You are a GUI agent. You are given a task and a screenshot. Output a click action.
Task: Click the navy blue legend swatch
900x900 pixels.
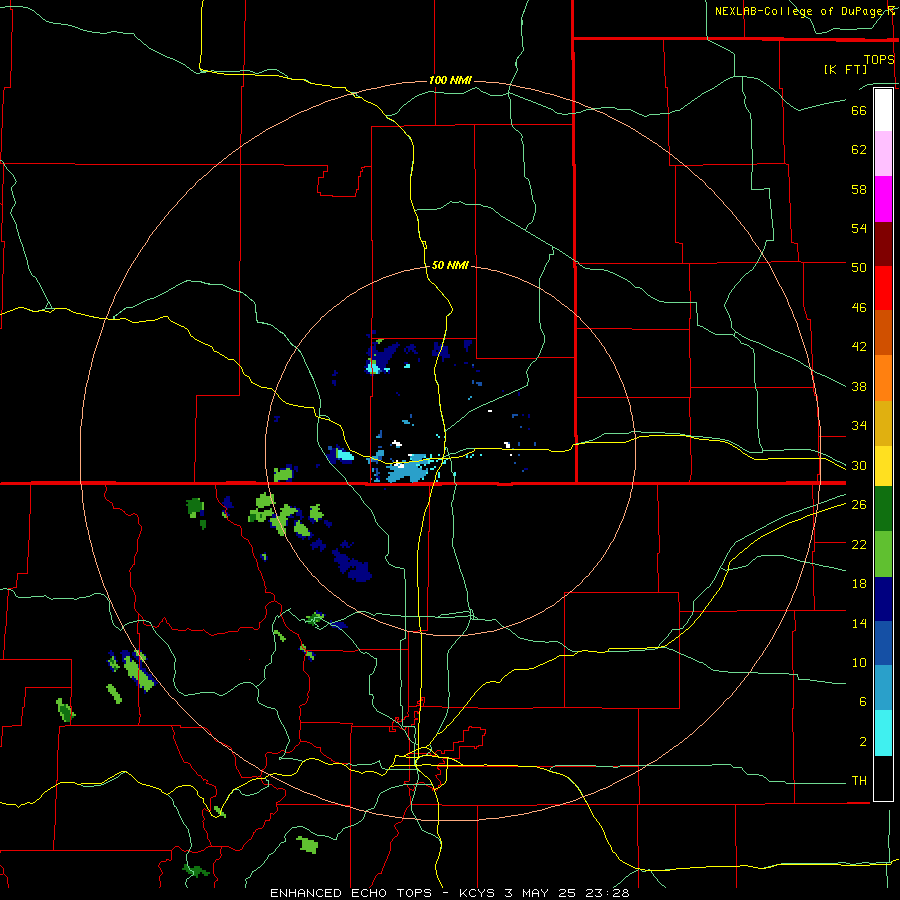coord(883,599)
